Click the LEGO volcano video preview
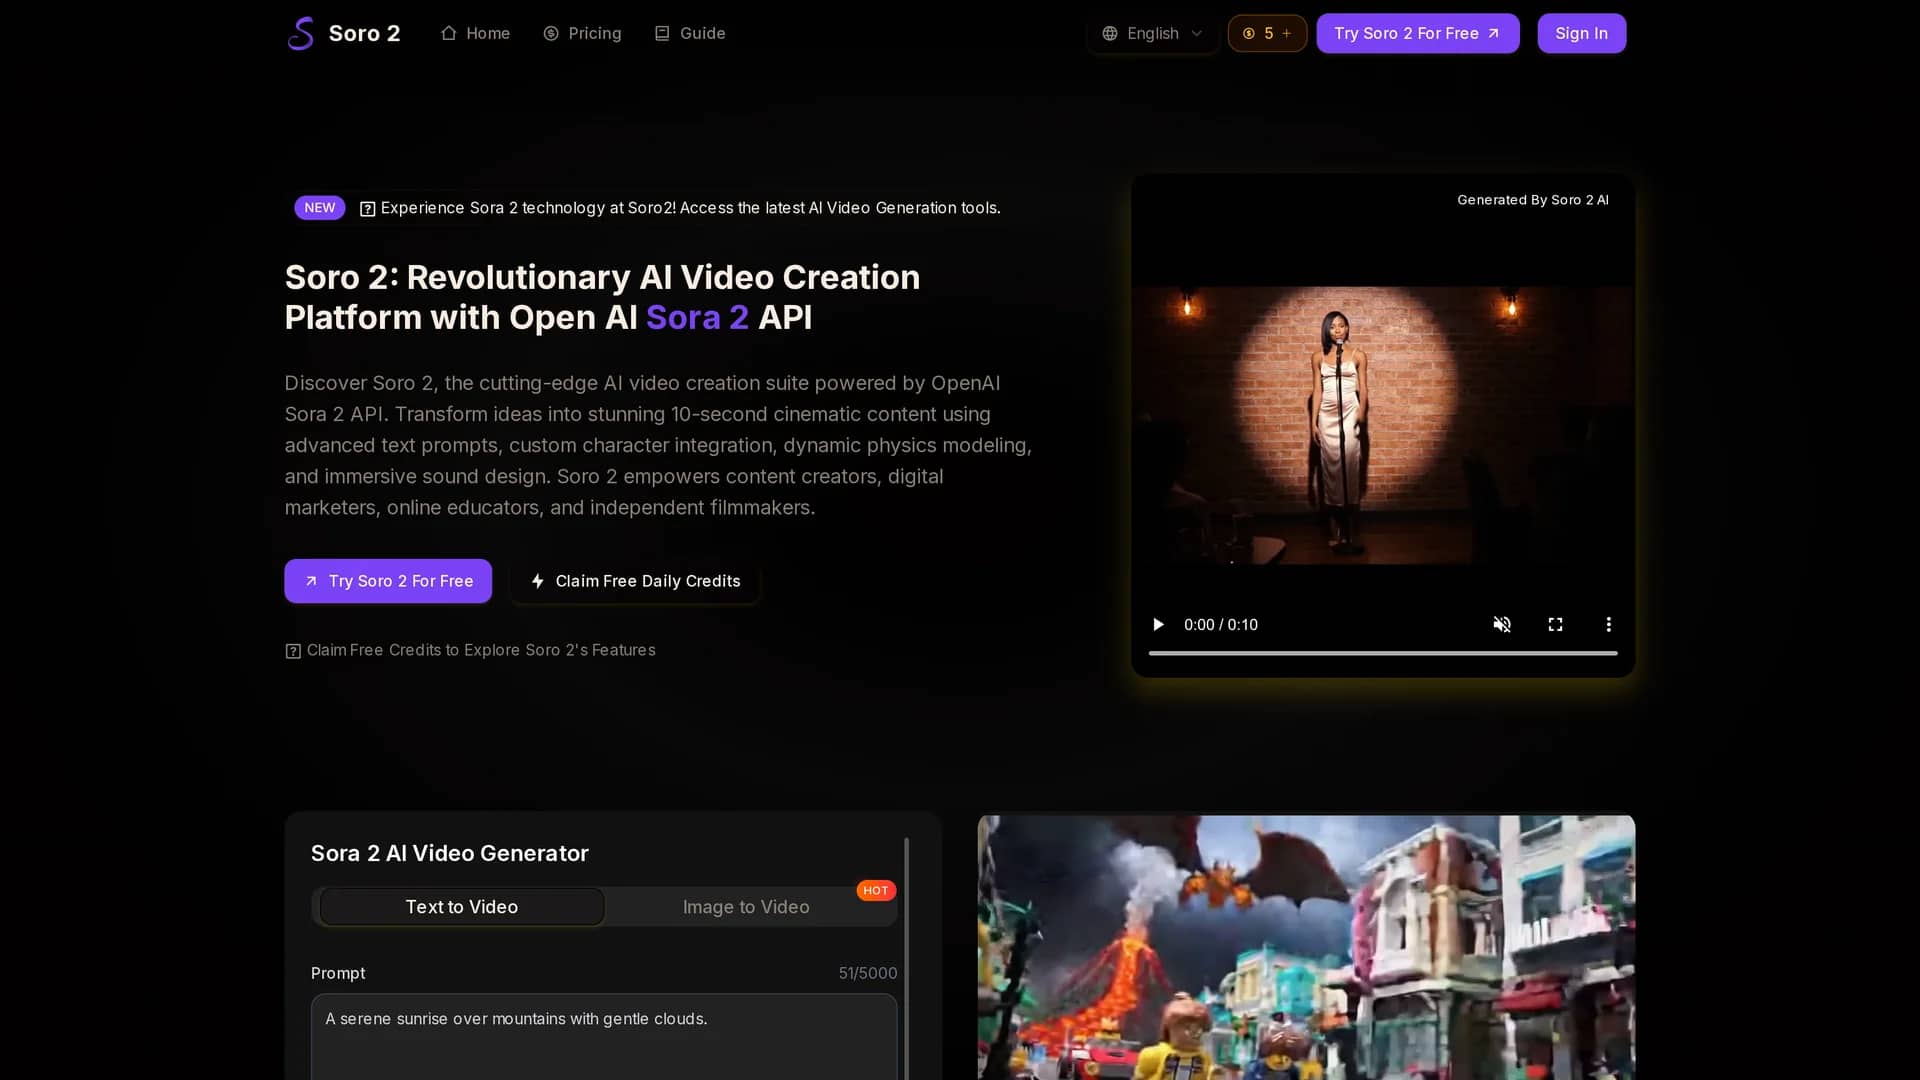This screenshot has height=1080, width=1920. [1306, 947]
